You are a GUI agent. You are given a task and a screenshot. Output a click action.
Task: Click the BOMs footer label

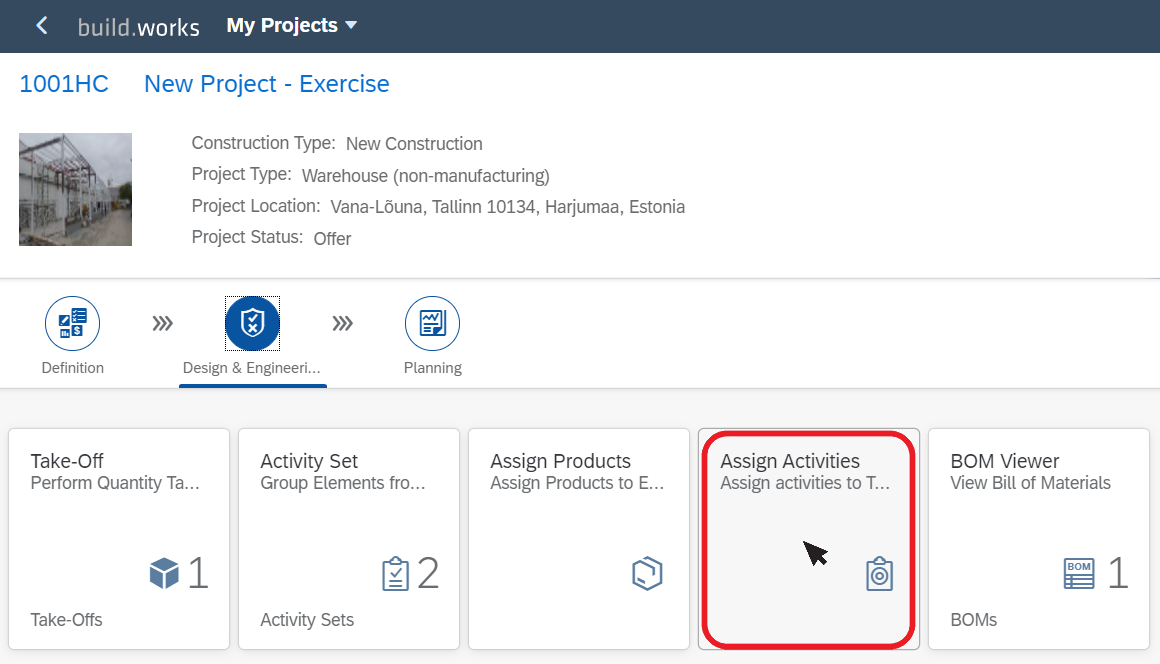(974, 620)
